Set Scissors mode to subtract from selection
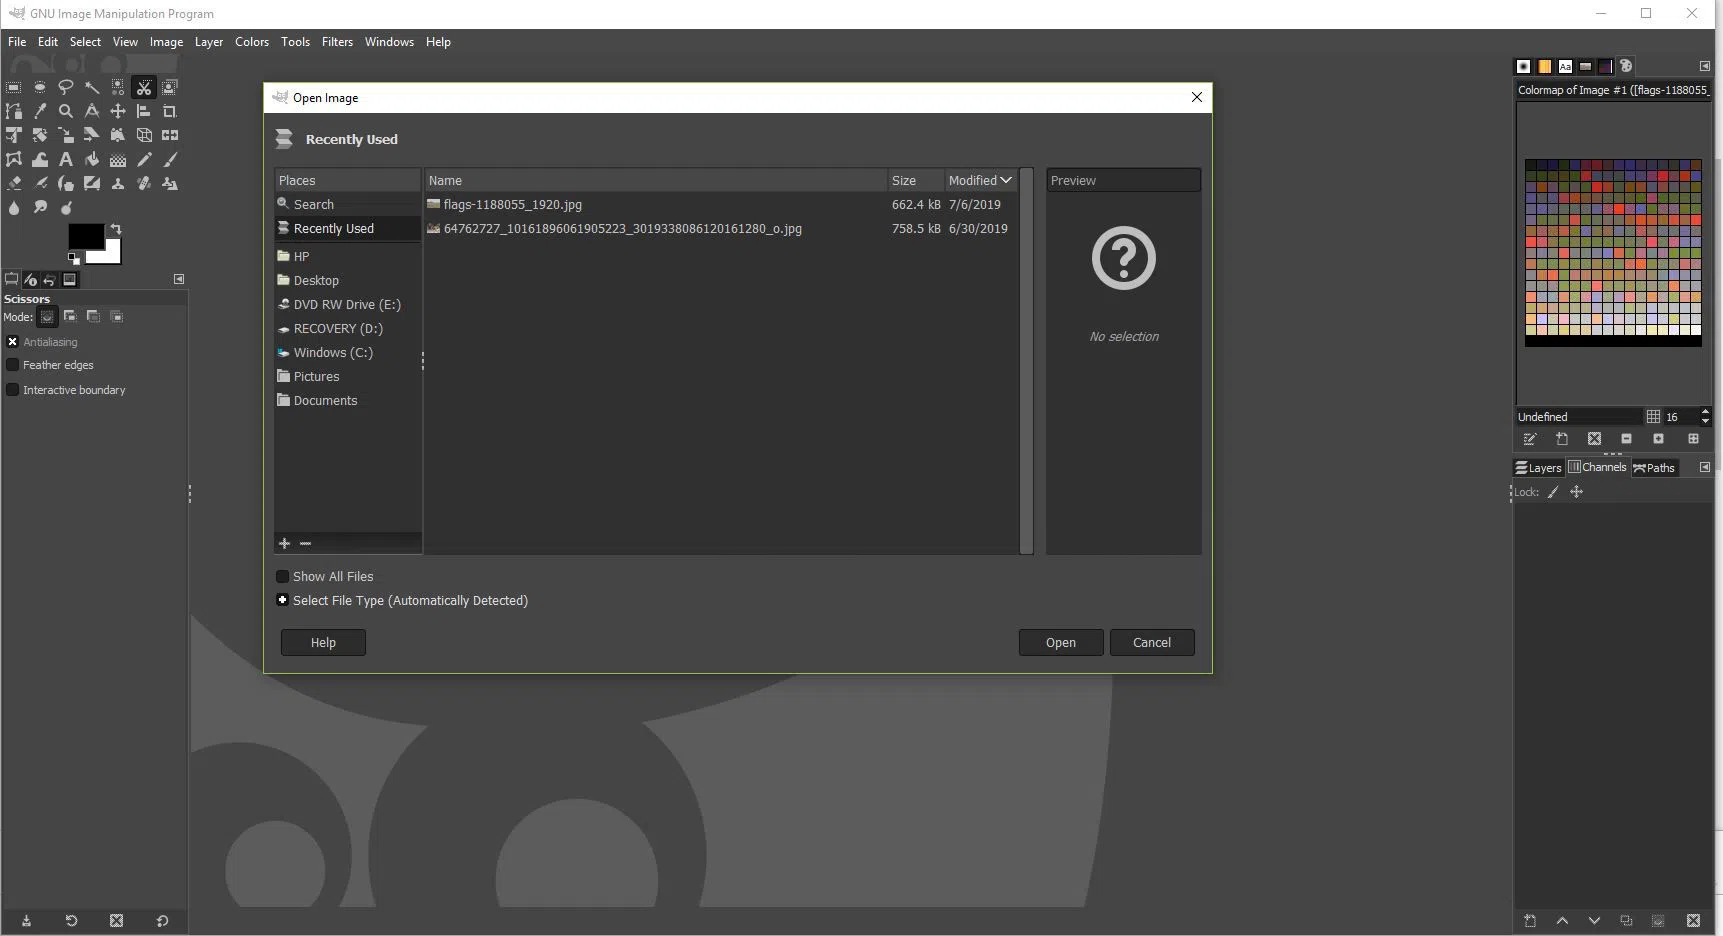1723x936 pixels. click(93, 317)
